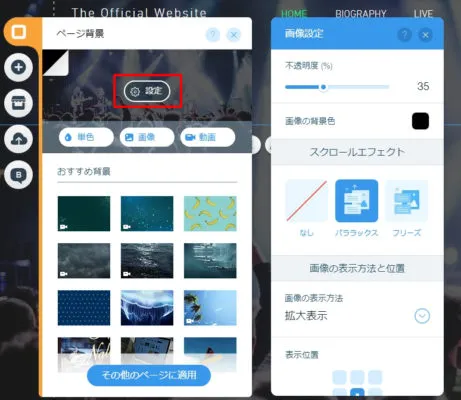Viewport: 461px width, 400px height.
Task: Click the black-white corner preview thumbnail
Action: [x=56, y=63]
